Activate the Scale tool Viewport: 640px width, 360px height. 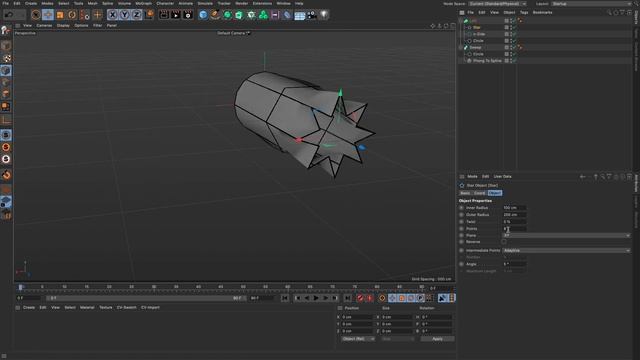60,15
